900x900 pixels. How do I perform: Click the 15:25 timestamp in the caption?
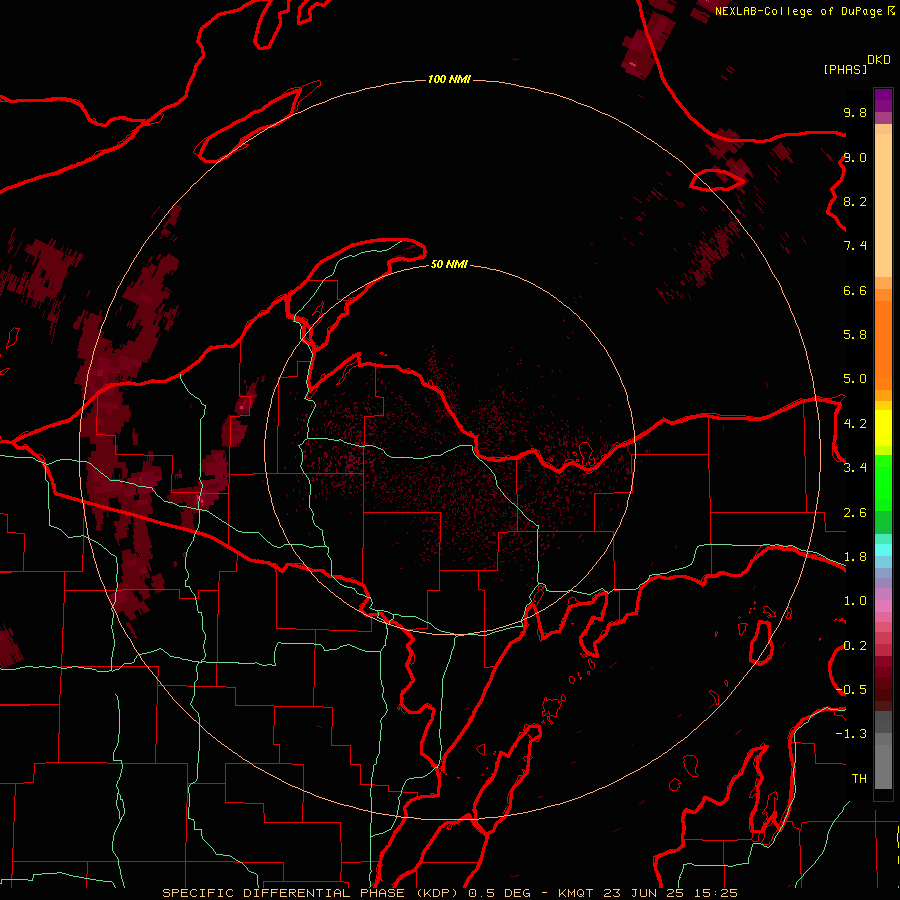coord(715,893)
